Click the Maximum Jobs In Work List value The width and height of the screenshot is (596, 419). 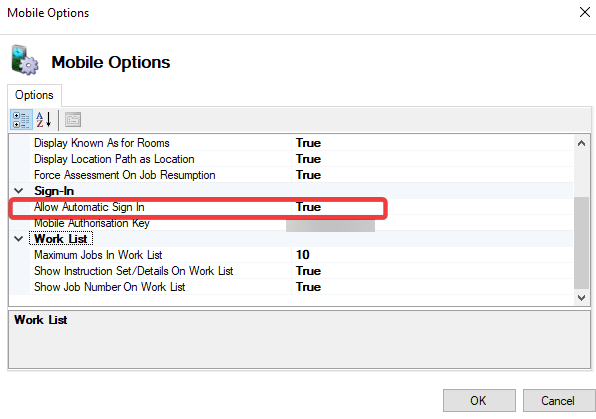point(433,255)
